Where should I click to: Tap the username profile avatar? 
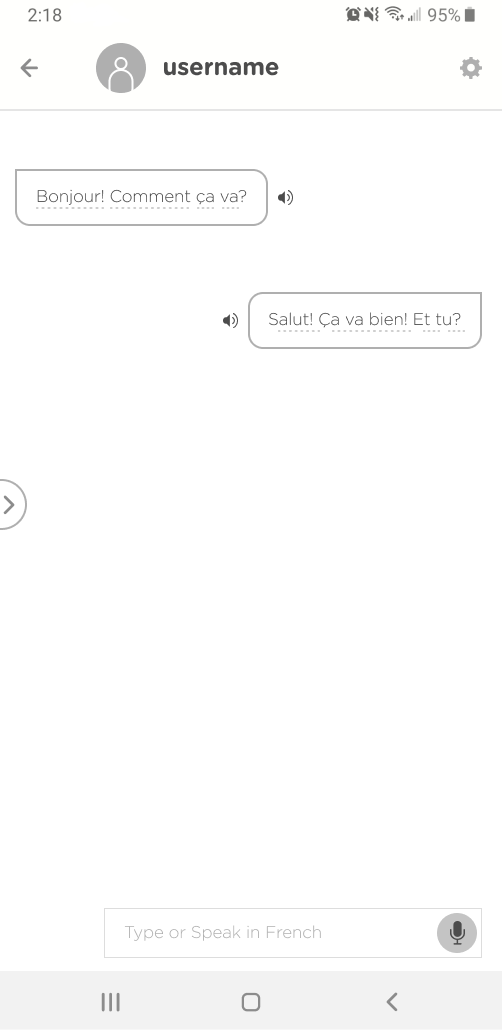click(x=121, y=68)
